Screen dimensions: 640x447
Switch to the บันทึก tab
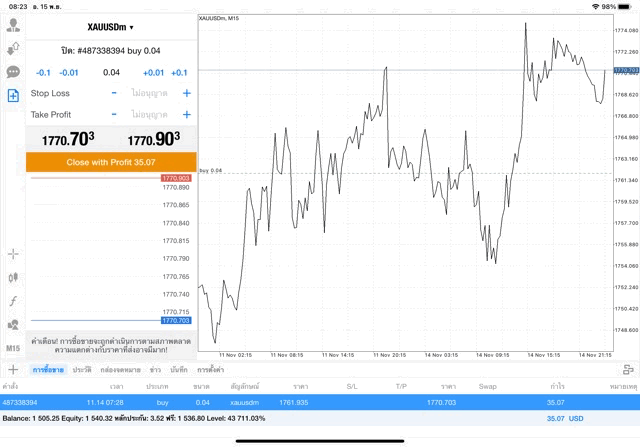[x=179, y=370]
